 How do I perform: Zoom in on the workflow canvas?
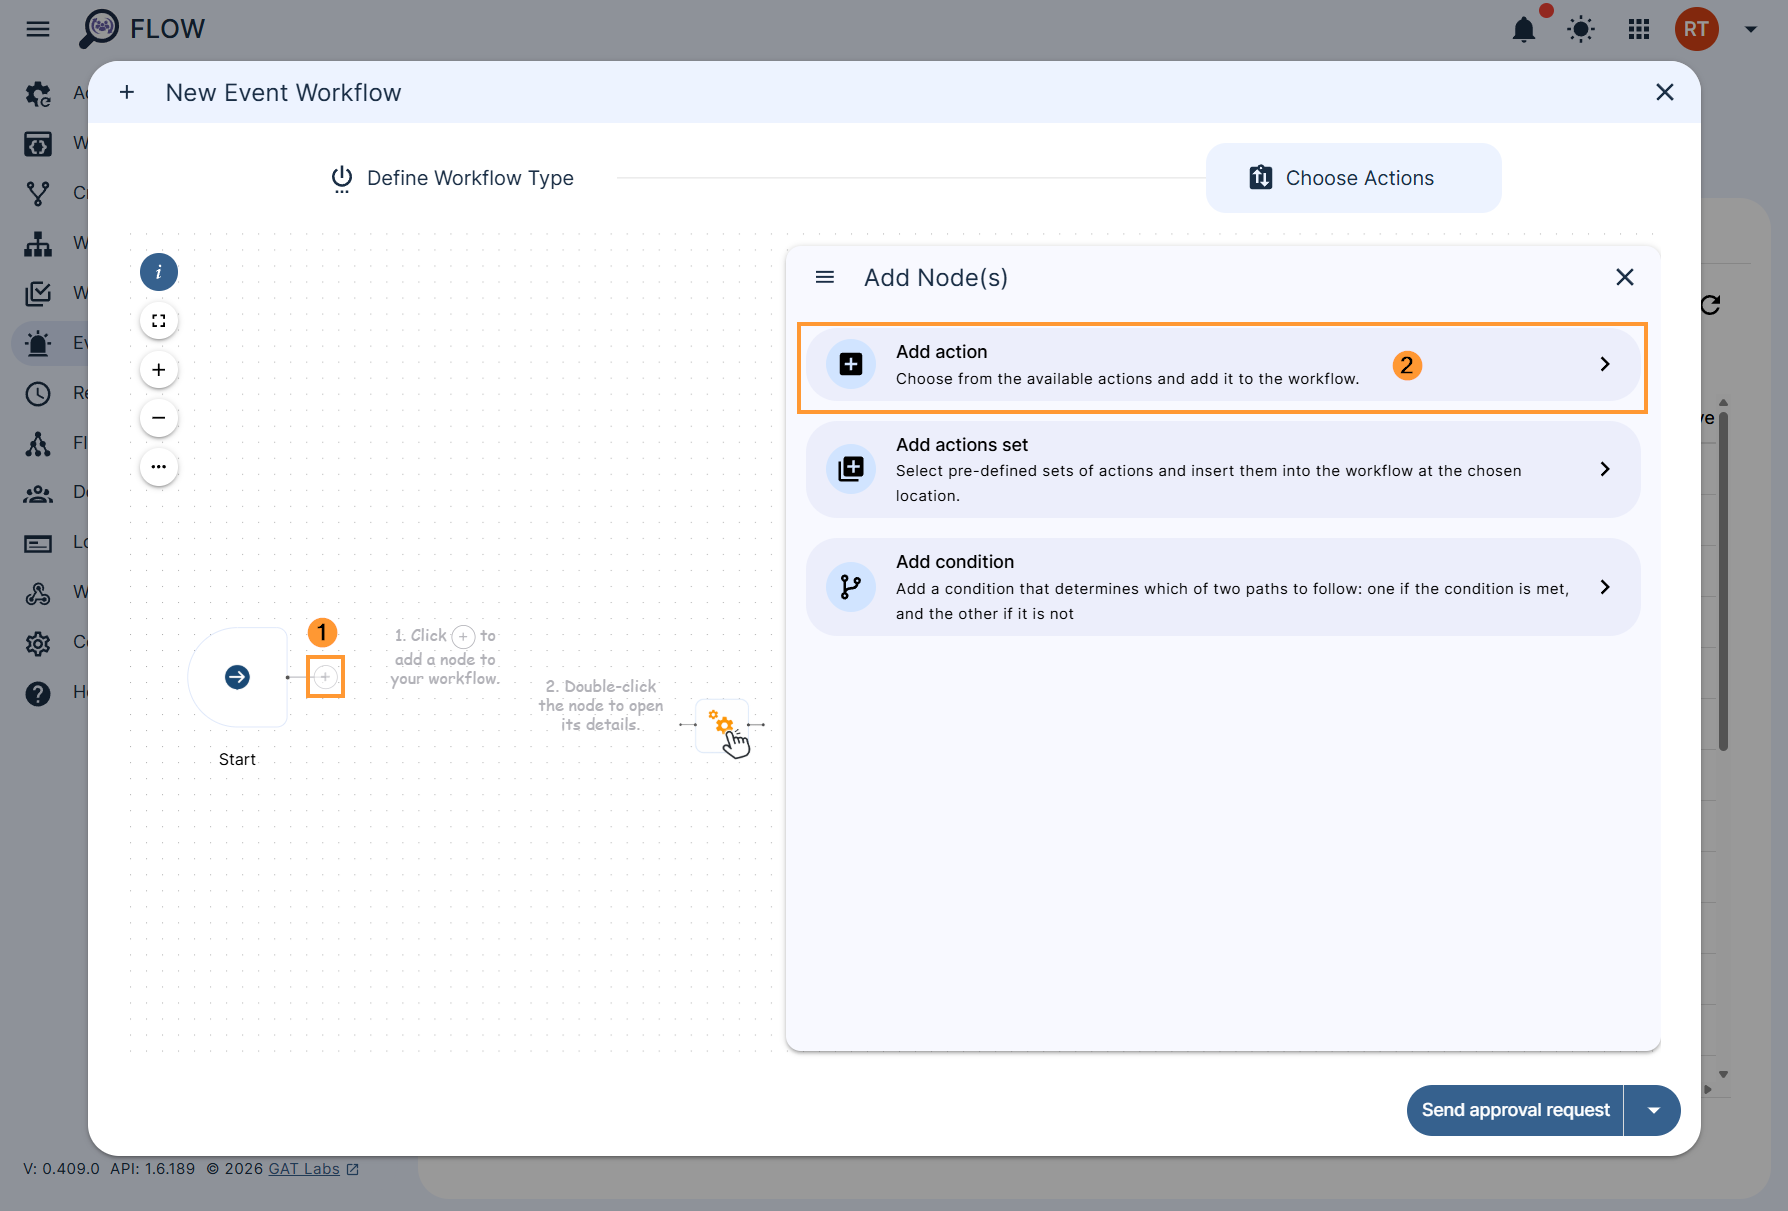click(158, 369)
